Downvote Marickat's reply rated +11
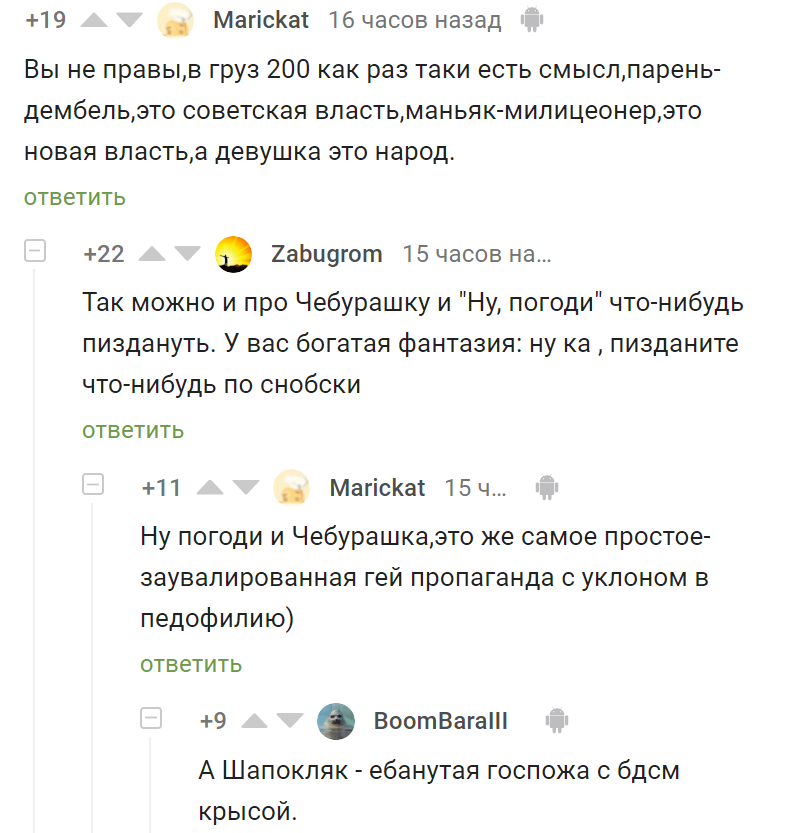 (247, 488)
